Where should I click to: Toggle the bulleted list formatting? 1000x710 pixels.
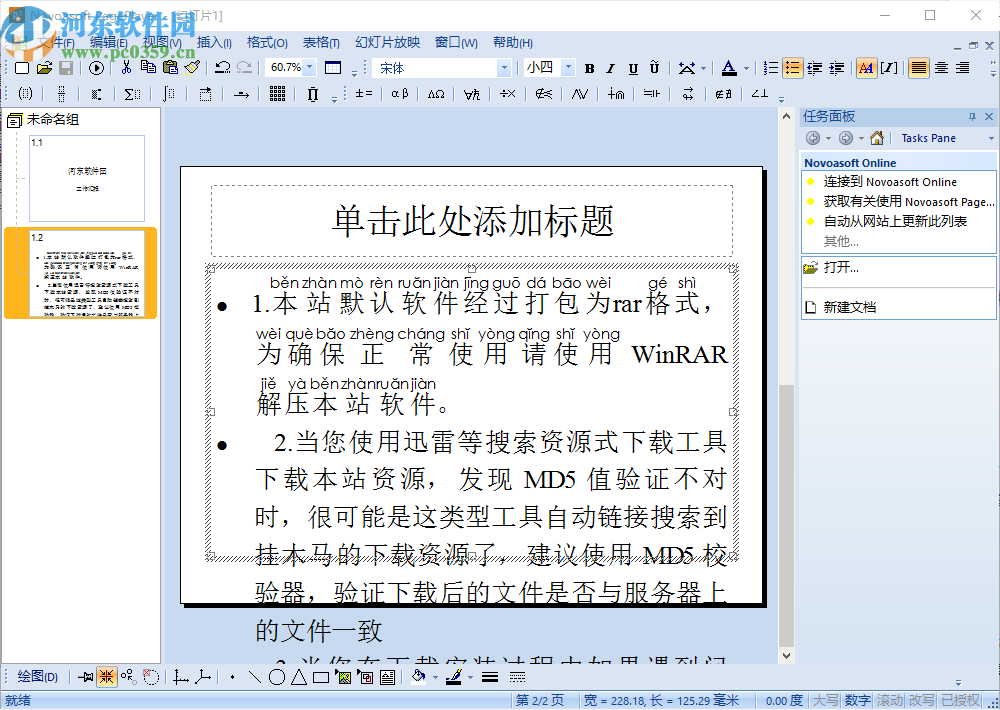tap(794, 67)
